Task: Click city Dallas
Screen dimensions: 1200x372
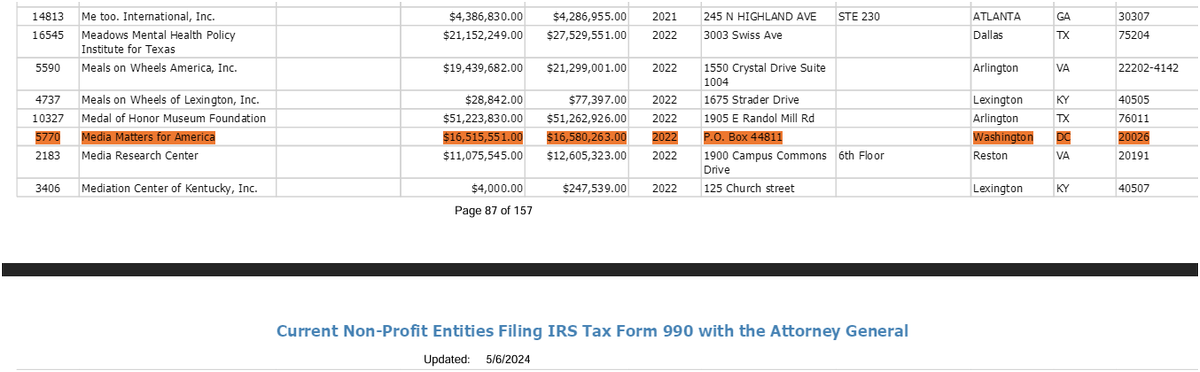Action: pyautogui.click(x=987, y=35)
